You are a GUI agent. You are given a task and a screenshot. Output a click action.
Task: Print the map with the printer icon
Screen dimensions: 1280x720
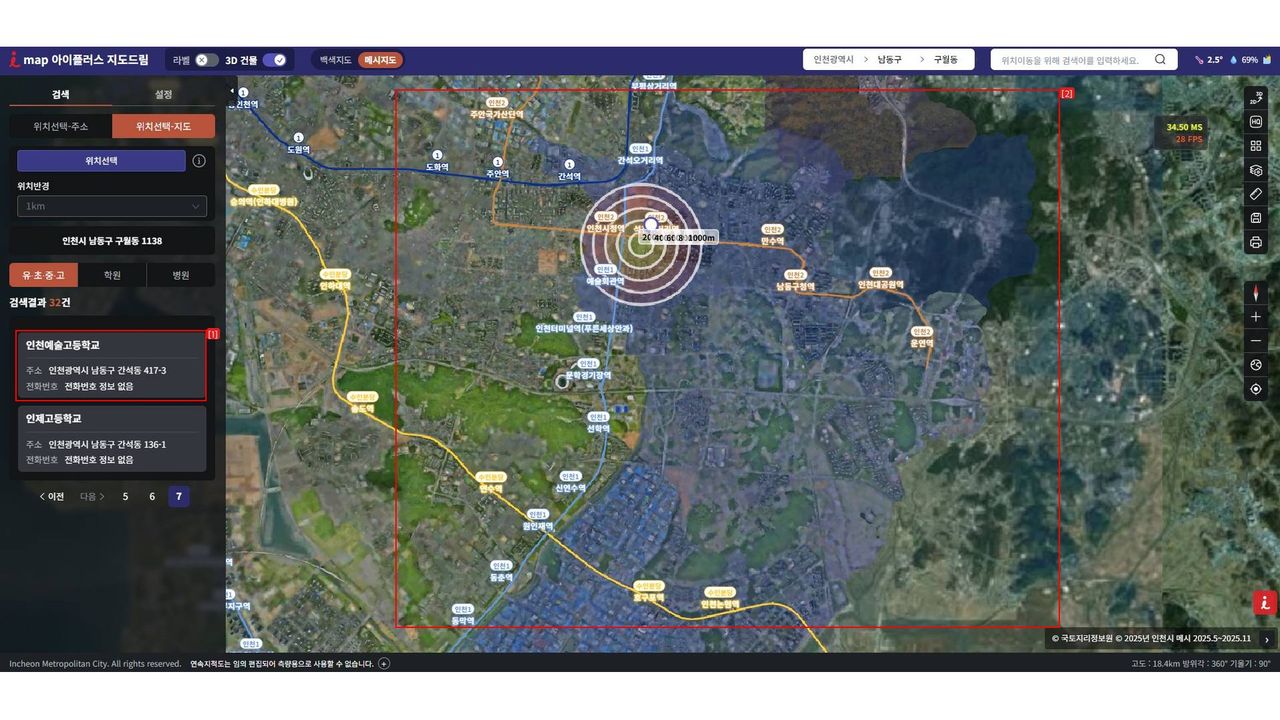coord(1256,242)
